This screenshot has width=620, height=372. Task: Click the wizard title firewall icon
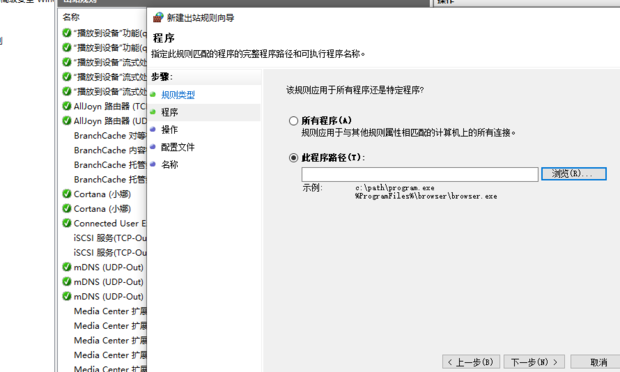158,17
